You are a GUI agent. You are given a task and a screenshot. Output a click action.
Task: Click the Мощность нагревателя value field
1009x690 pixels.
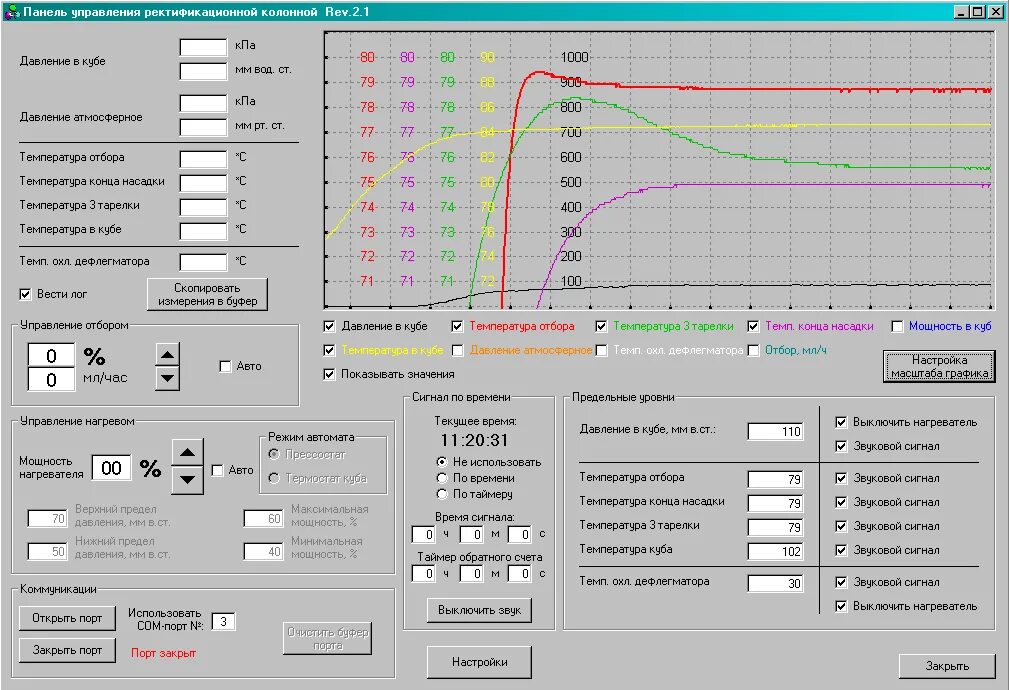click(111, 468)
